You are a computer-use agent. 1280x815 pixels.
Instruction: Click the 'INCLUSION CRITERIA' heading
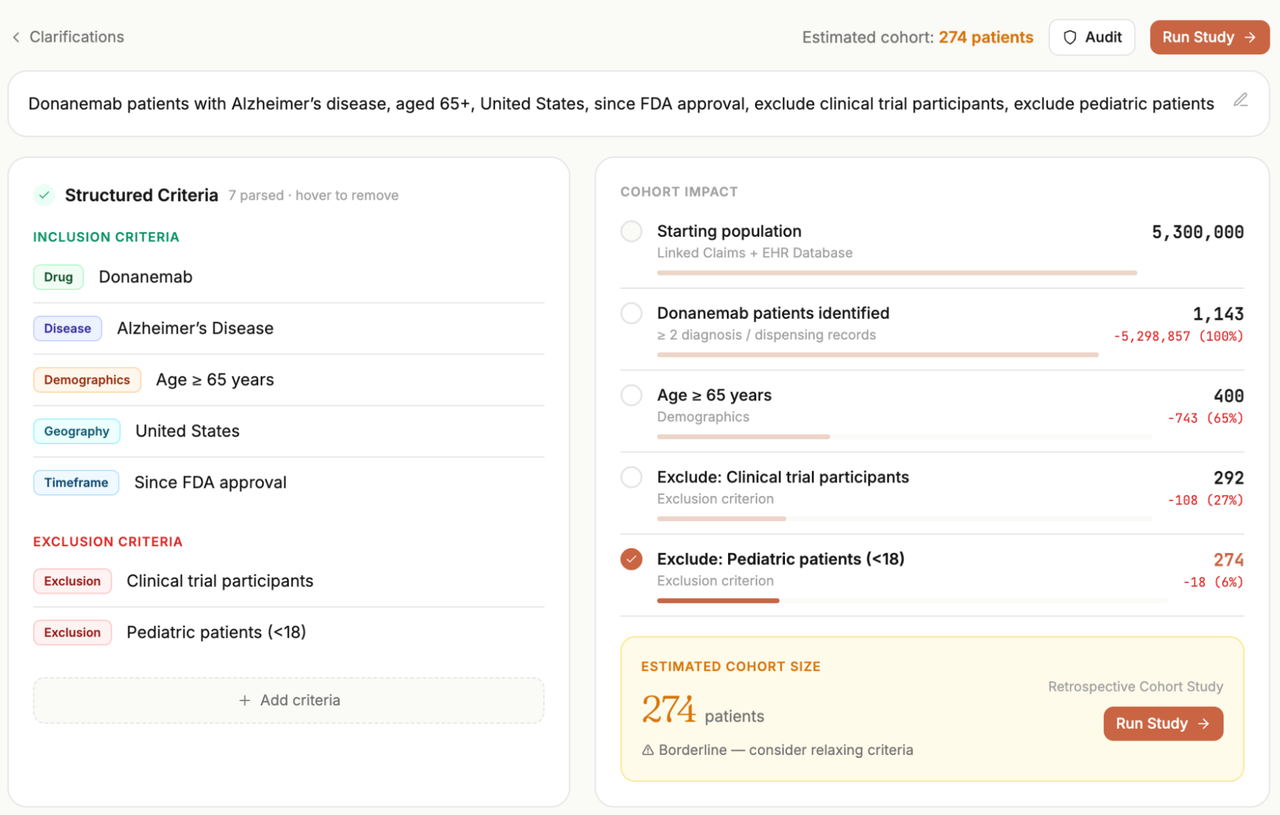[106, 237]
